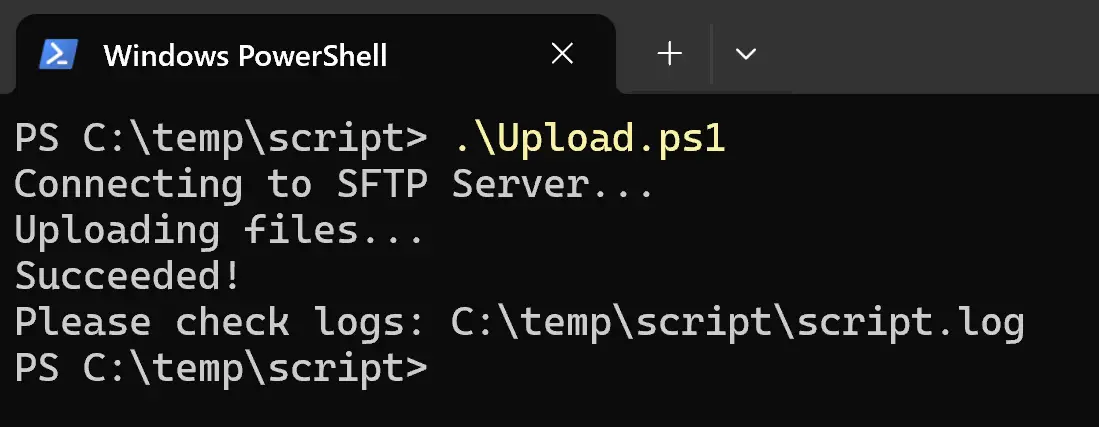This screenshot has width=1099, height=427.
Task: Click the PowerShell icon in the tab
Action: (x=58, y=55)
